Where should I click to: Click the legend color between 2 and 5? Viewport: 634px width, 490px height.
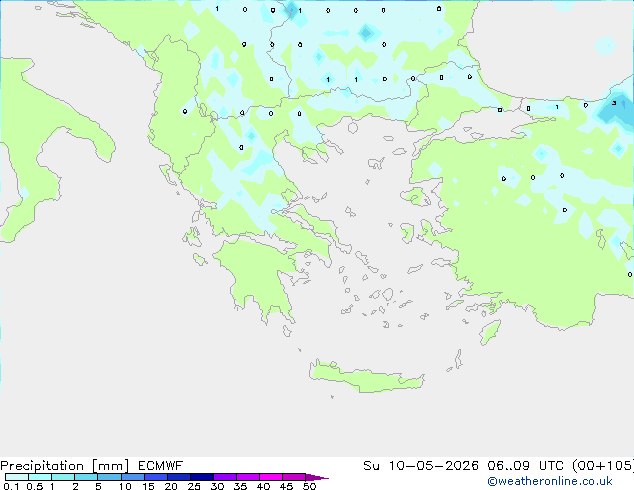pos(86,477)
